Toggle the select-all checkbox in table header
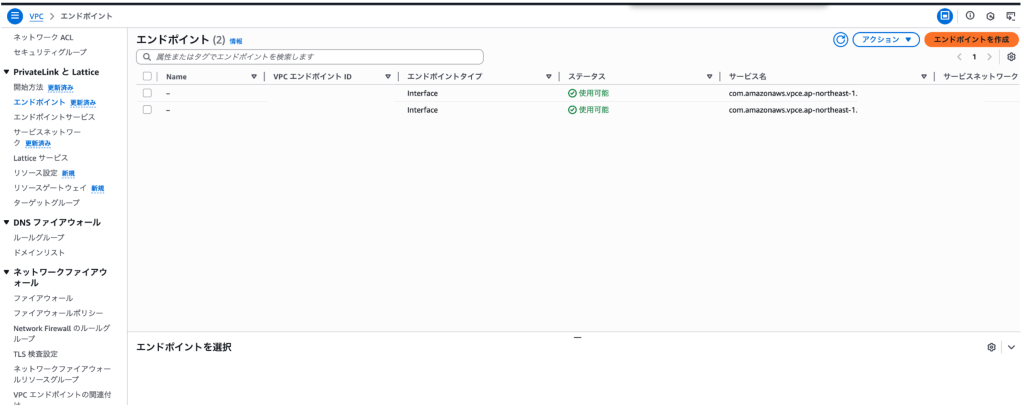Image resolution: width=1024 pixels, height=411 pixels. tap(147, 76)
